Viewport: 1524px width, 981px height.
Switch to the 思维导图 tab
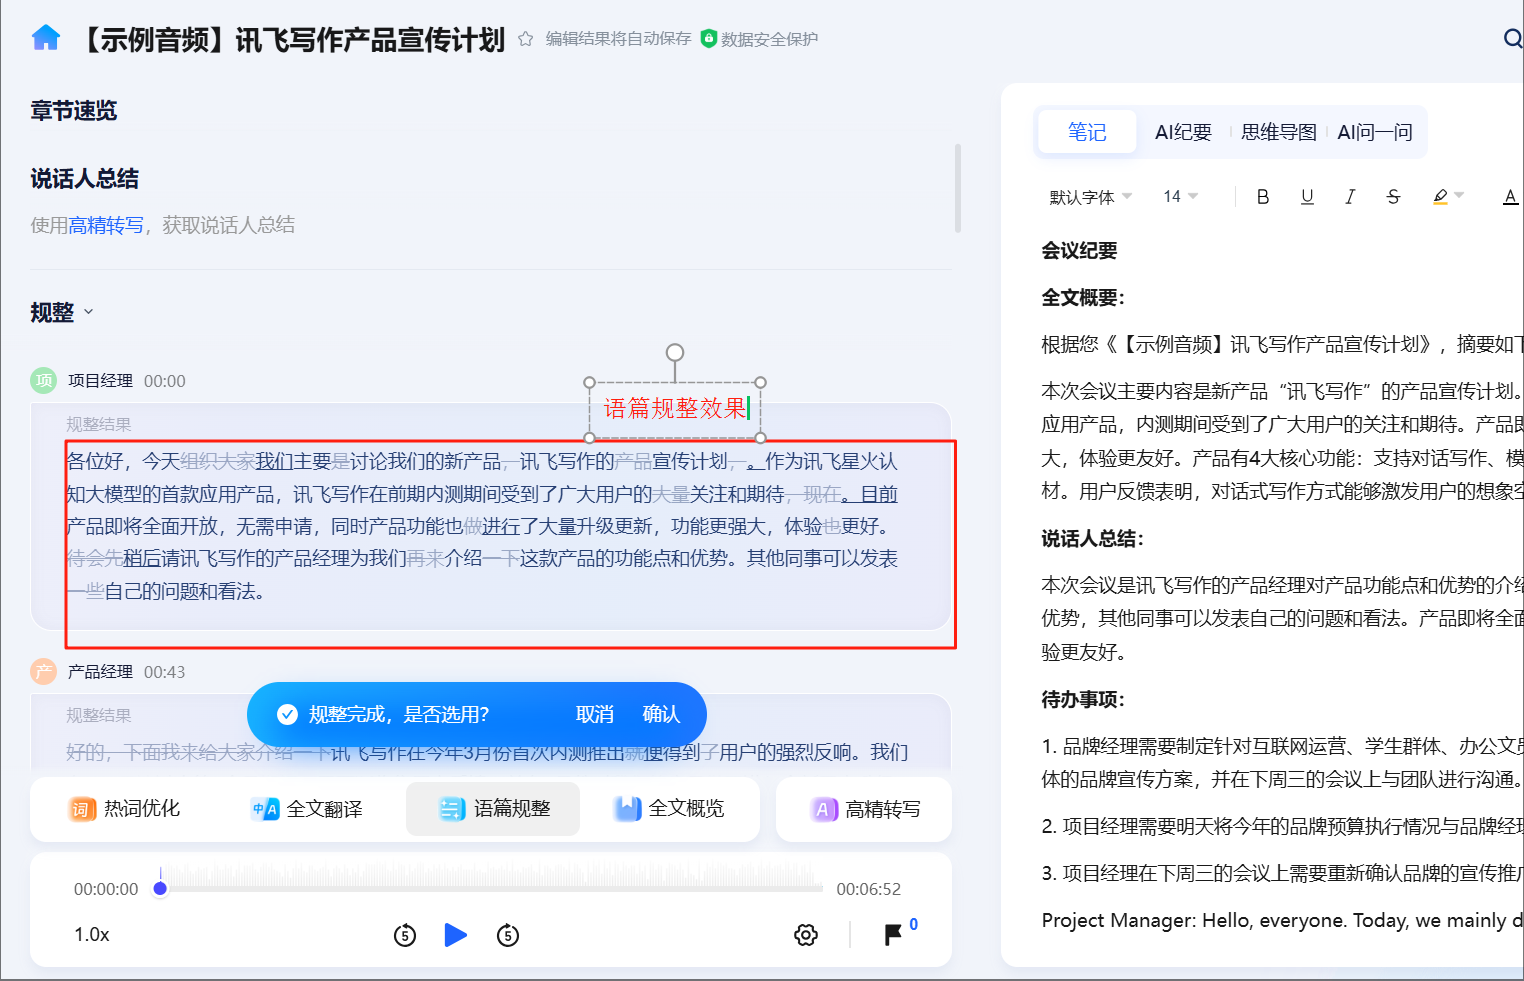(x=1278, y=132)
